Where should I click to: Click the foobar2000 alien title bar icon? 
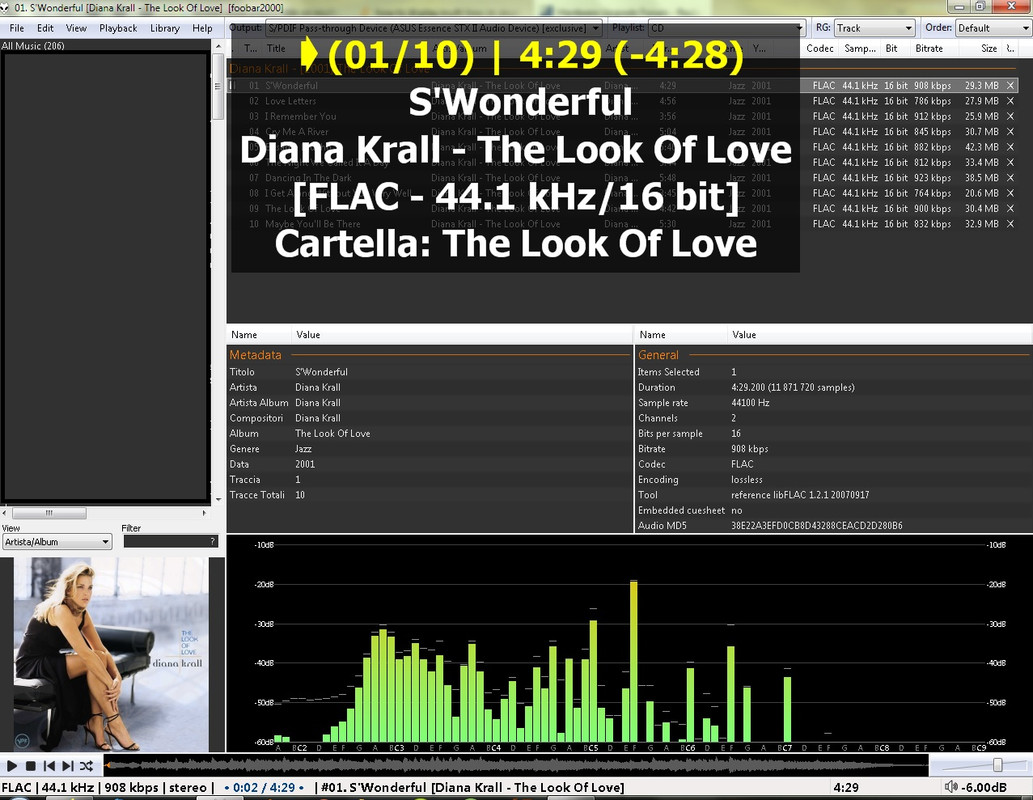pos(5,8)
